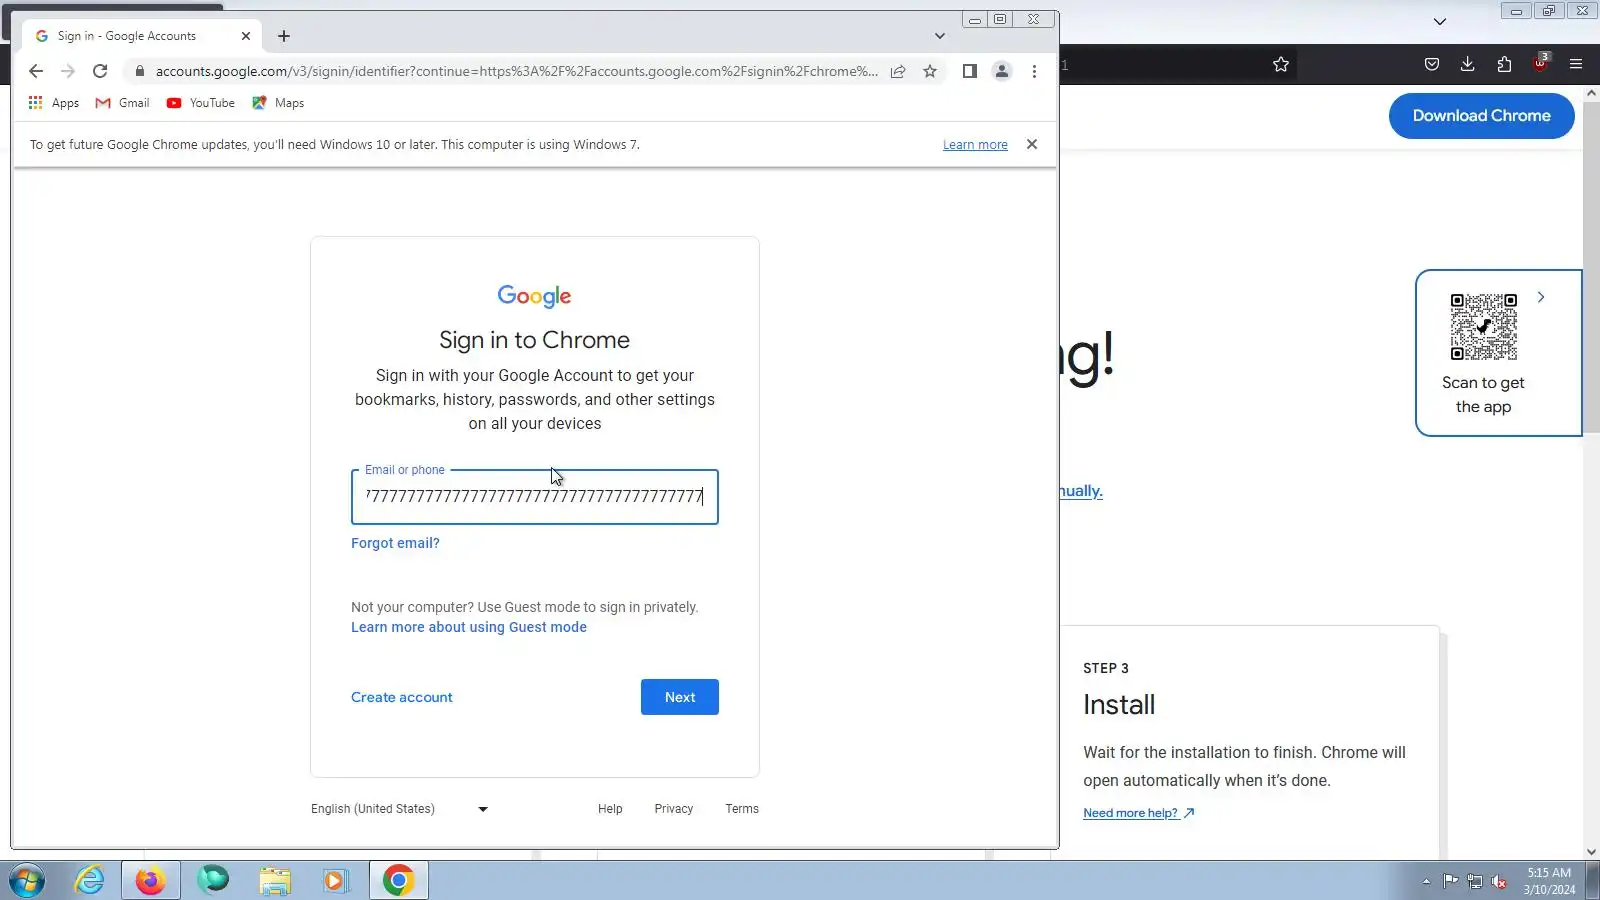Launch Internet Explorer from the taskbar
This screenshot has height=900, width=1600.
tap(89, 880)
